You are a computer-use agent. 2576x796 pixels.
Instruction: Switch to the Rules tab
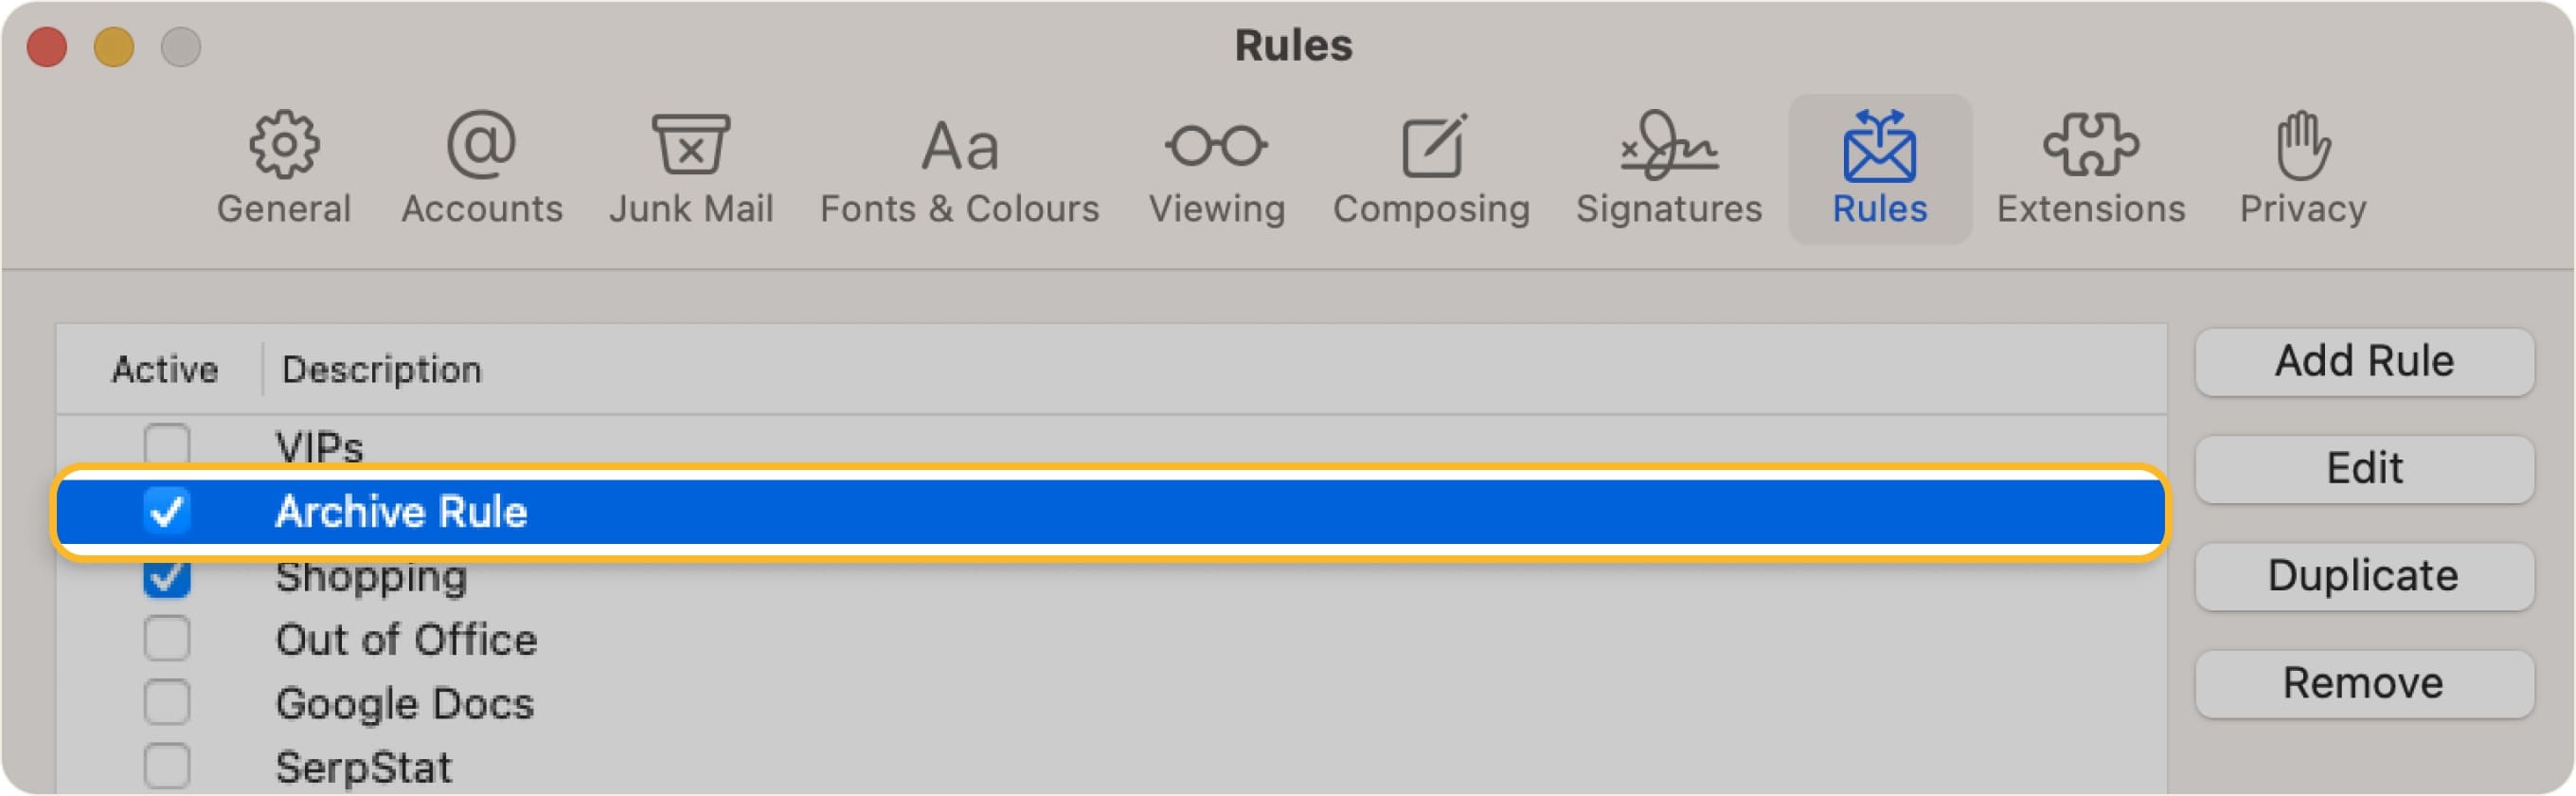(x=1879, y=165)
